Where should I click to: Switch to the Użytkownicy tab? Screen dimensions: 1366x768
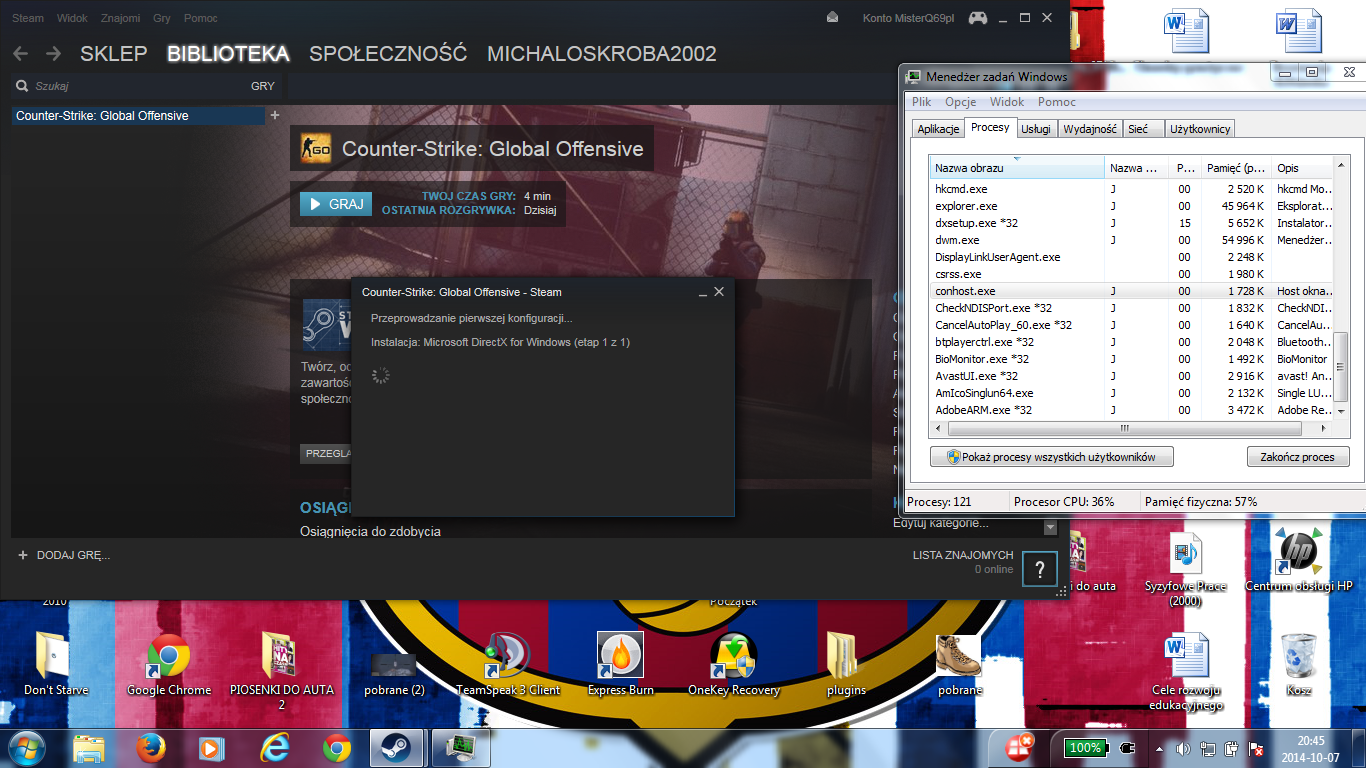[1200, 129]
